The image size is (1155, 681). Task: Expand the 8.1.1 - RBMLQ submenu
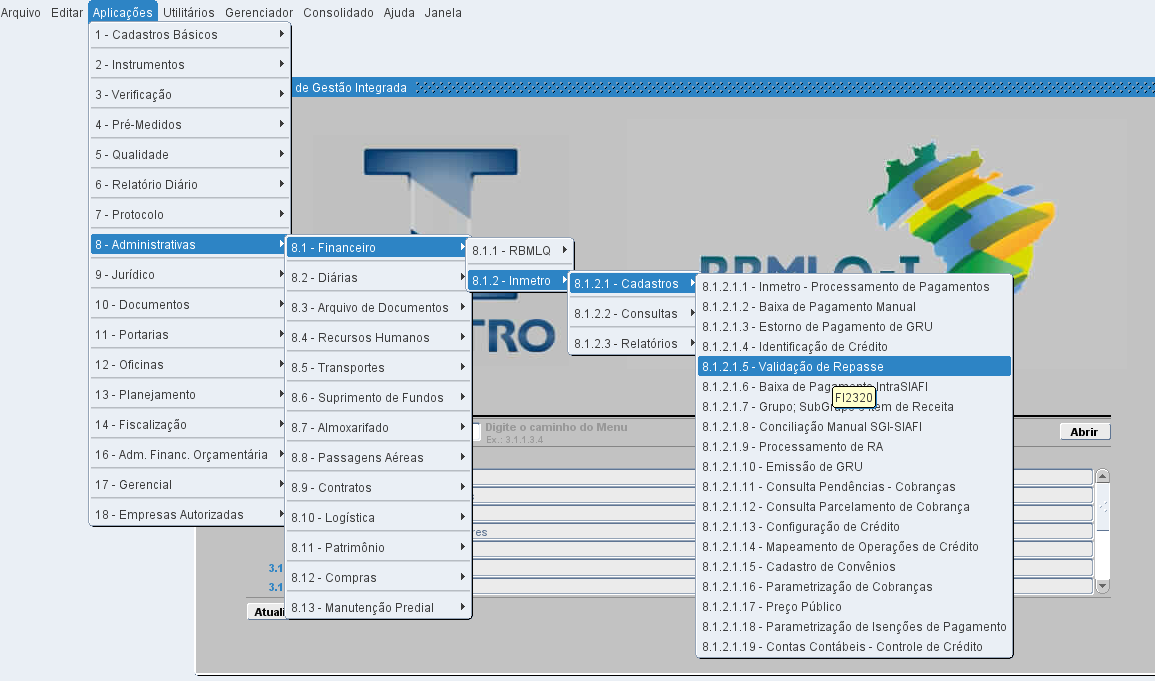[x=519, y=250]
